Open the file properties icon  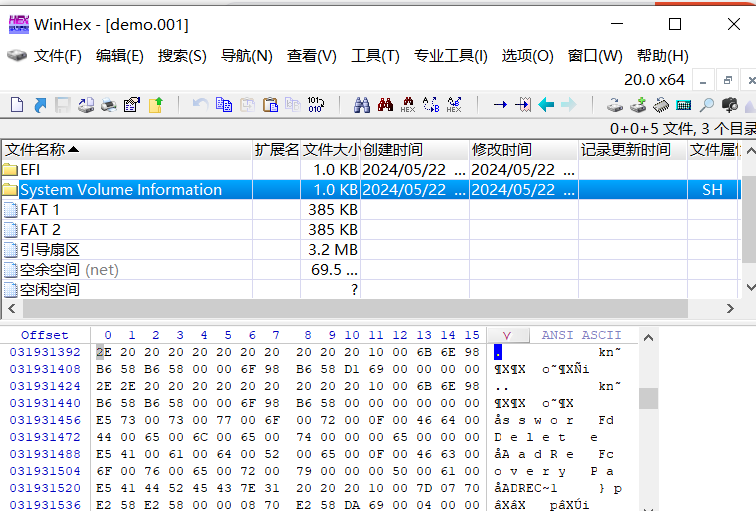[x=132, y=105]
